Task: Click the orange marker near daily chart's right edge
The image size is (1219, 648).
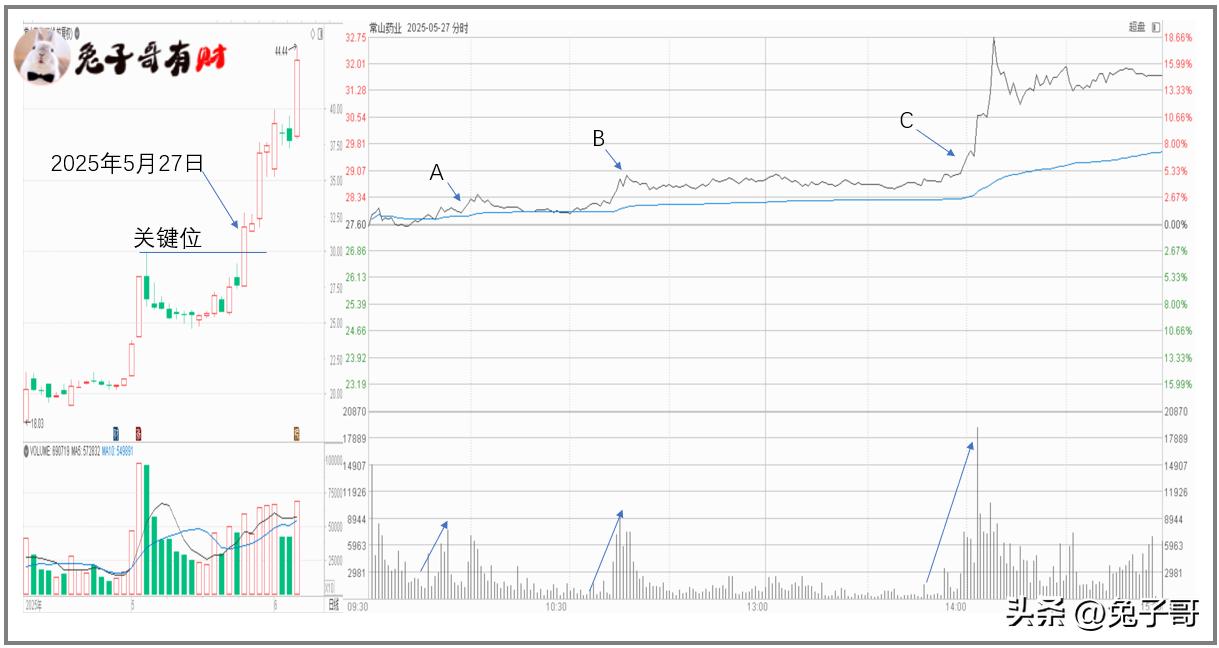Action: 296,433
